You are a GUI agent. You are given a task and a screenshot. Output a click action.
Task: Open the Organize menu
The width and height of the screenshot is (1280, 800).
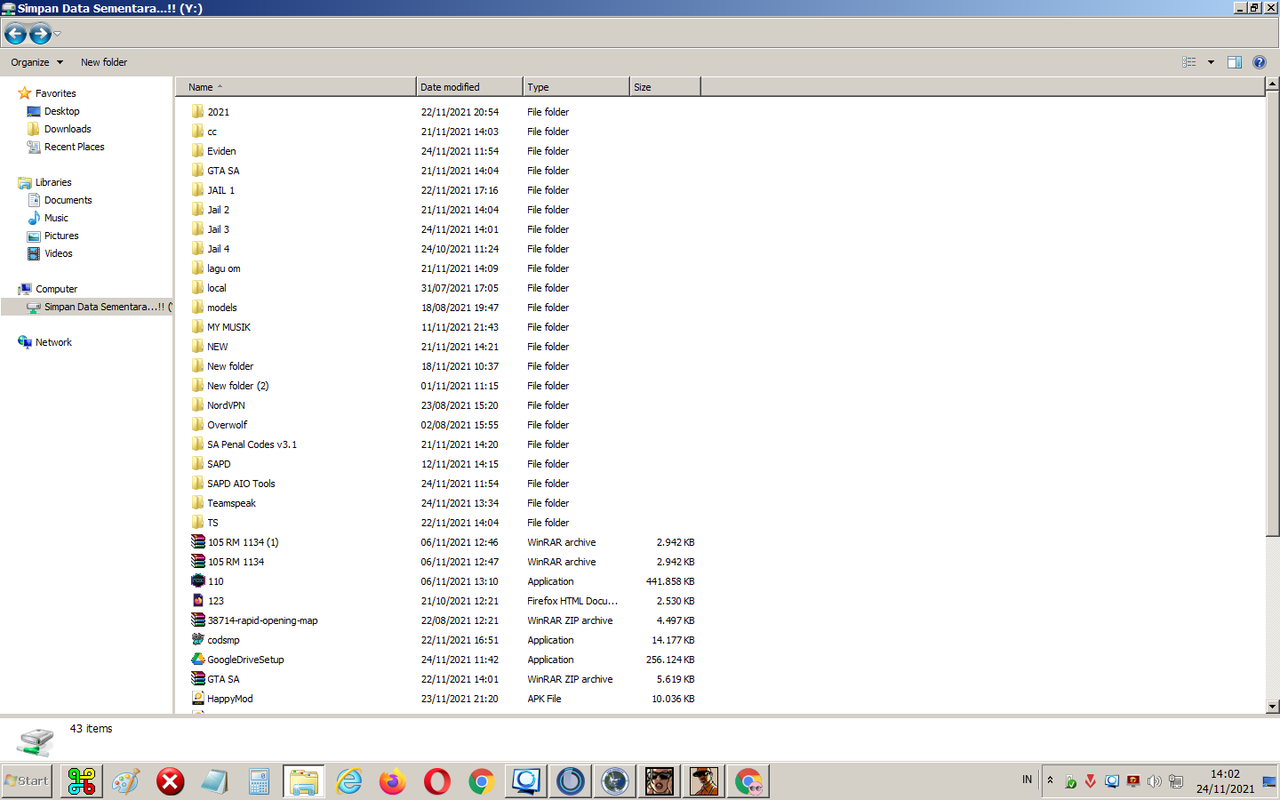tap(37, 62)
